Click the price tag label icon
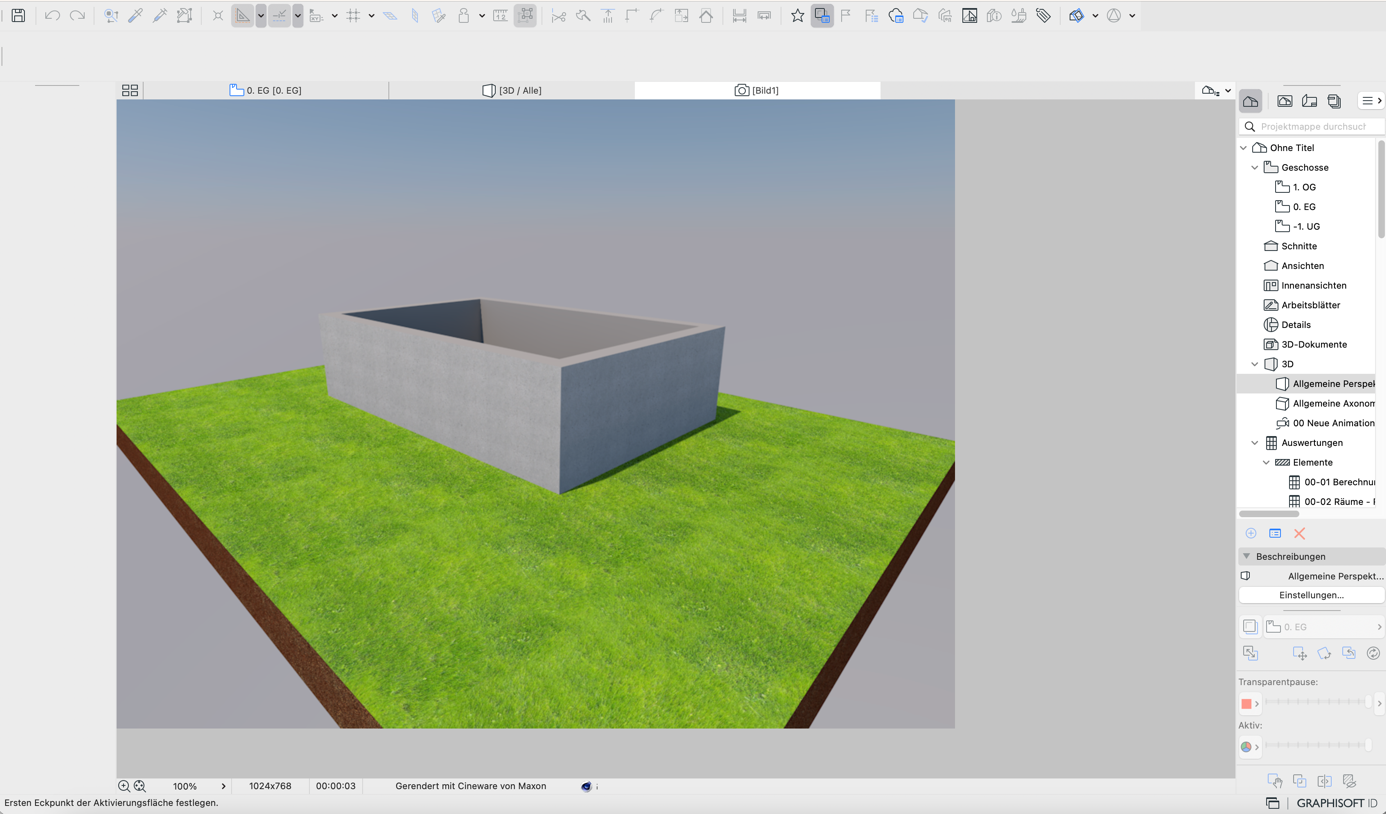The image size is (1386, 814). pos(1043,16)
